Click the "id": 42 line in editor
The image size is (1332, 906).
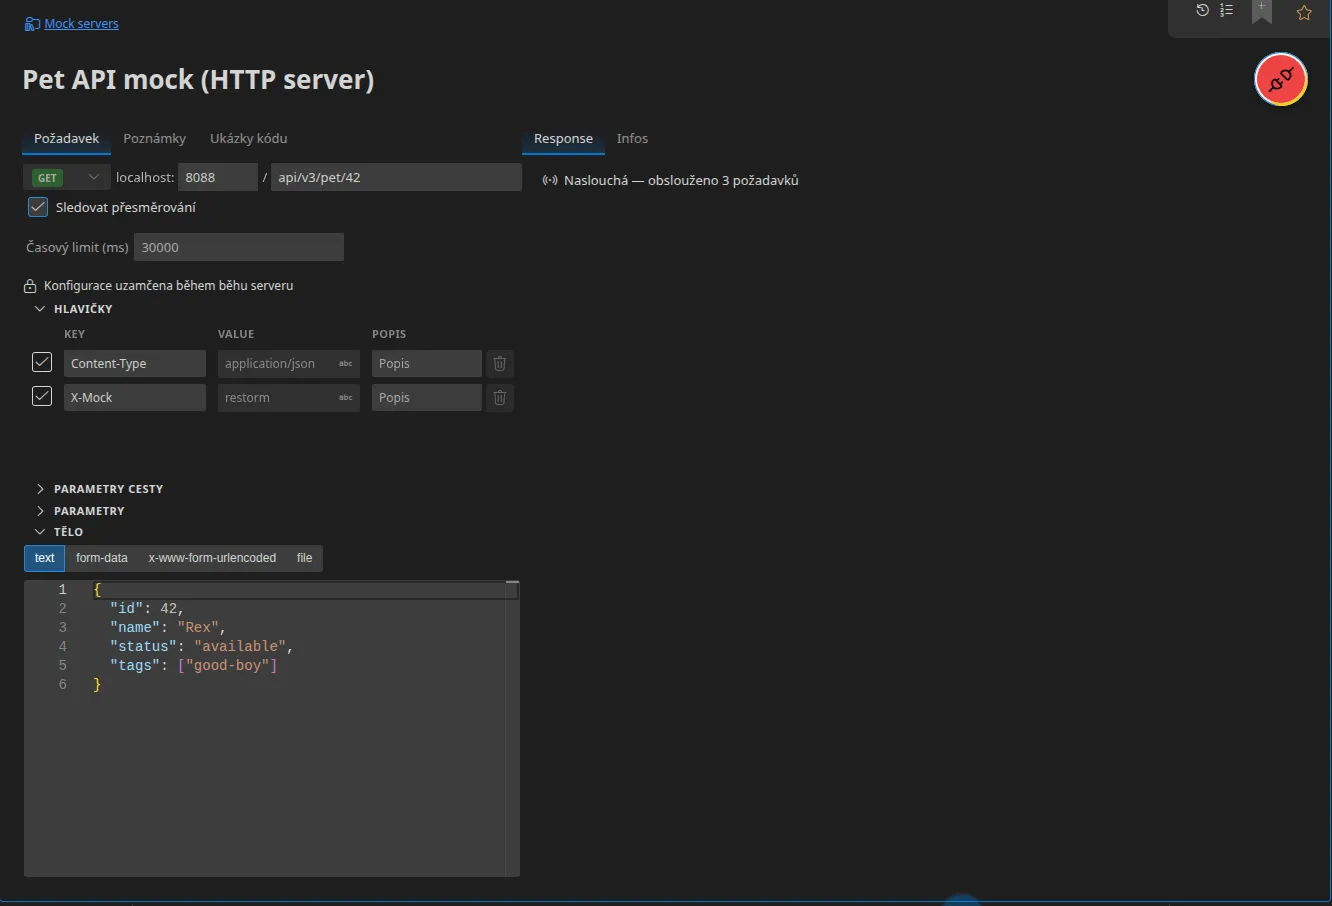[x=147, y=609]
